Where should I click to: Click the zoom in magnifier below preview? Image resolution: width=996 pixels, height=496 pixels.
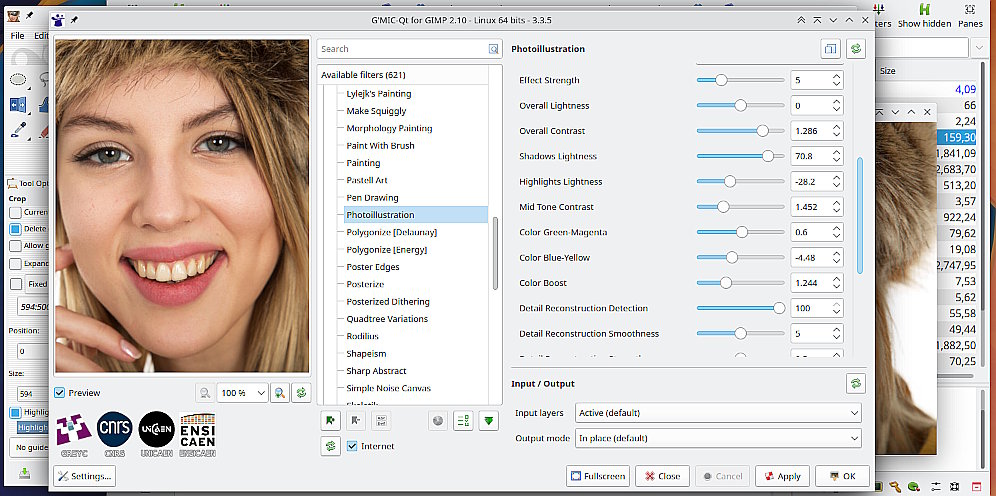tap(281, 394)
